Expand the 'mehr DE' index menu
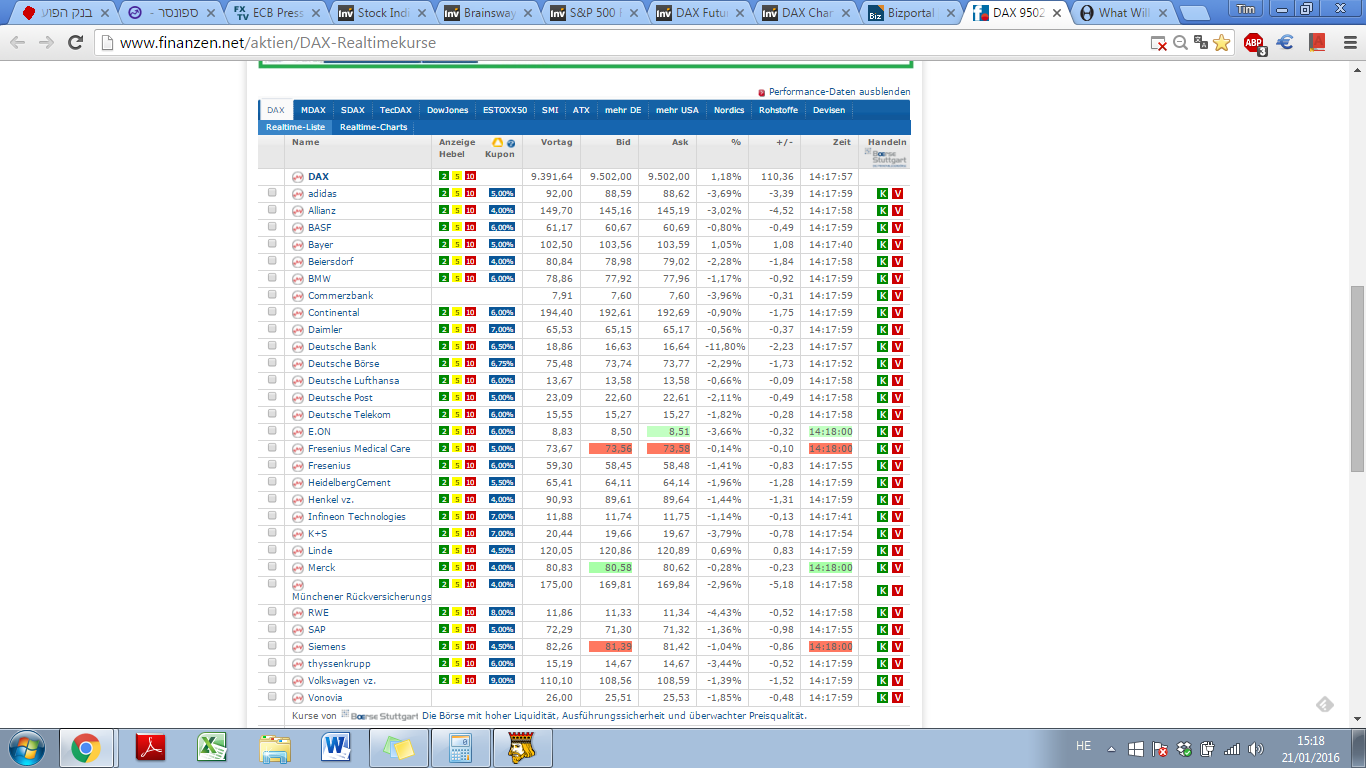1366x768 pixels. [622, 110]
